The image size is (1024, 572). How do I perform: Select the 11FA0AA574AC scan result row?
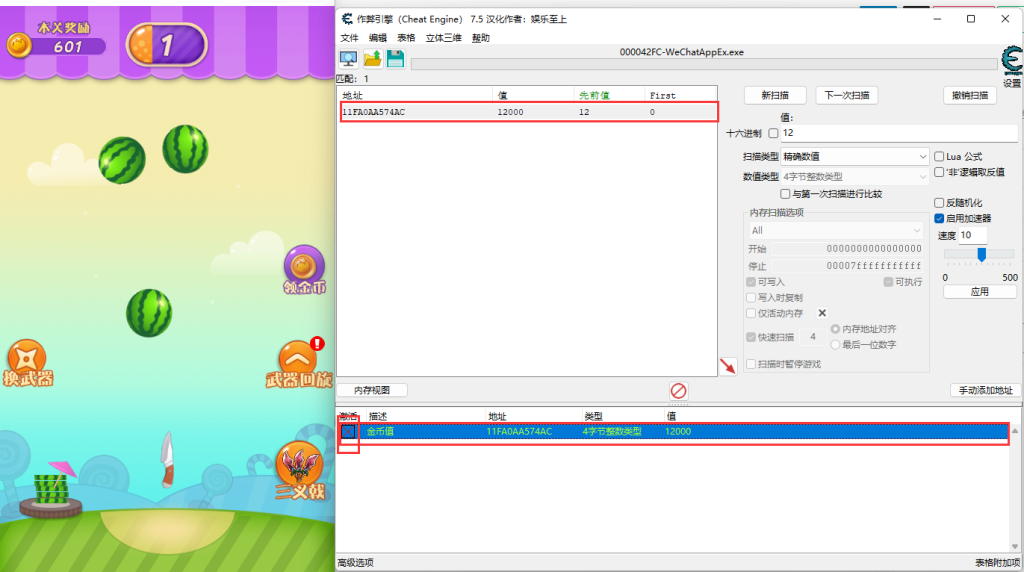click(527, 112)
